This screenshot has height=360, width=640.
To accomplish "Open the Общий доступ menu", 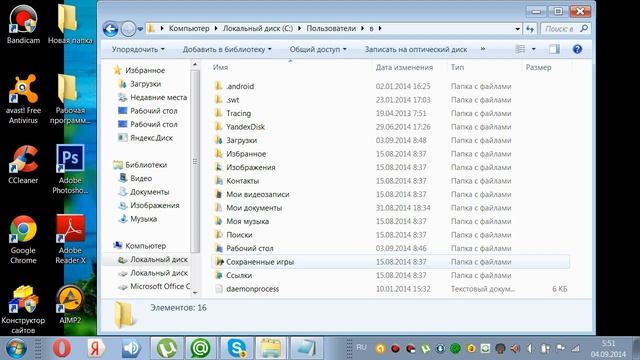I will click(318, 49).
